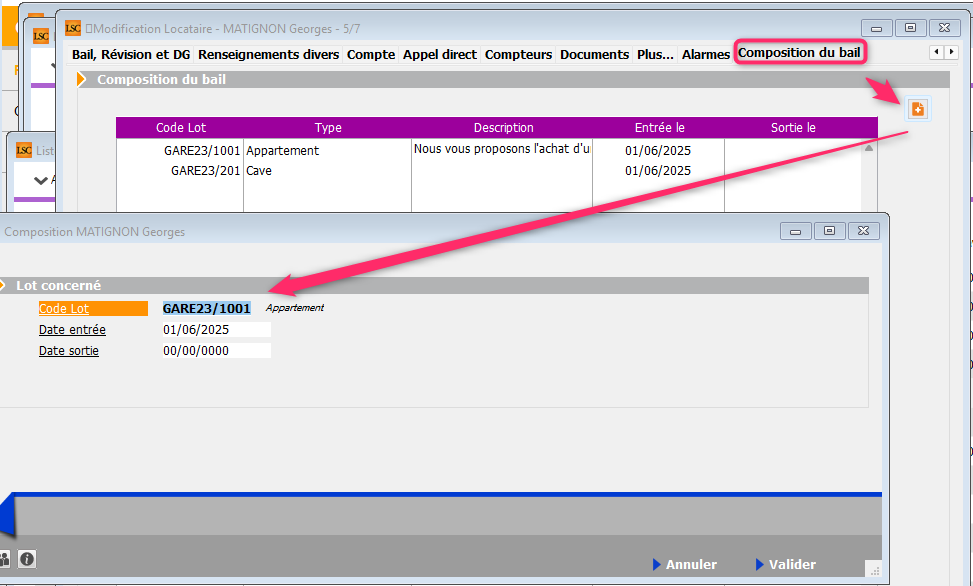Maximize the Modification Locataire window

tap(910, 28)
